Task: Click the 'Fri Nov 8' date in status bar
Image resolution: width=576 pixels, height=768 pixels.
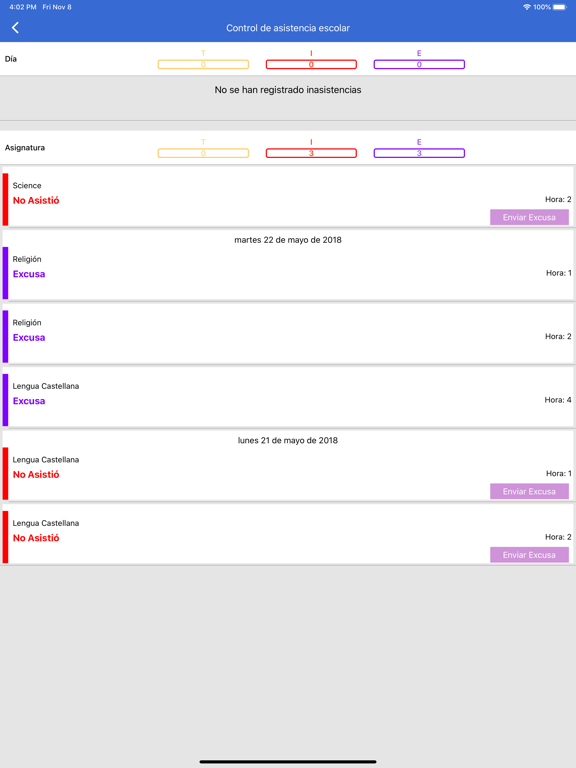Action: tap(57, 7)
